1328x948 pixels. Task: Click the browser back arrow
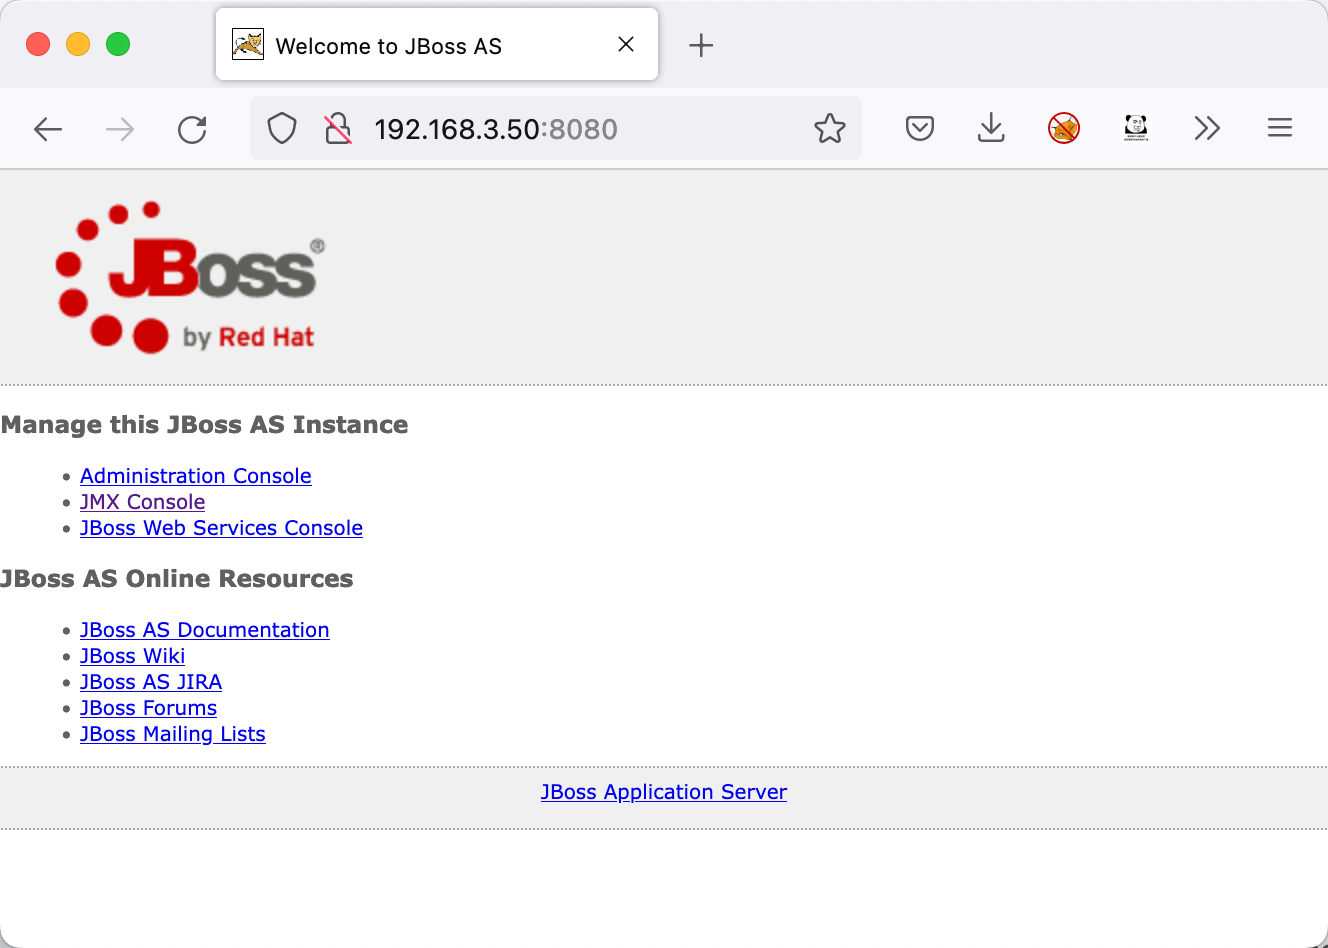pos(48,129)
